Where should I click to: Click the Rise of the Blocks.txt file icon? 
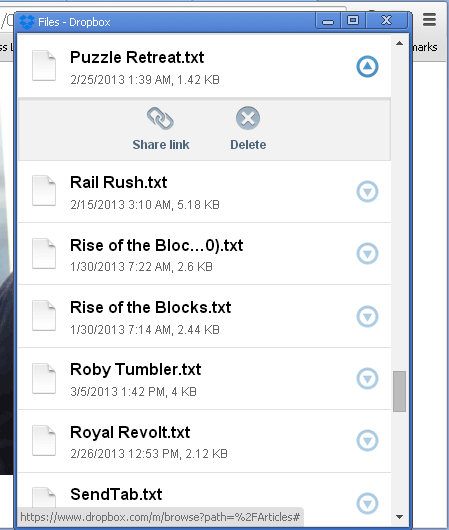(x=44, y=316)
